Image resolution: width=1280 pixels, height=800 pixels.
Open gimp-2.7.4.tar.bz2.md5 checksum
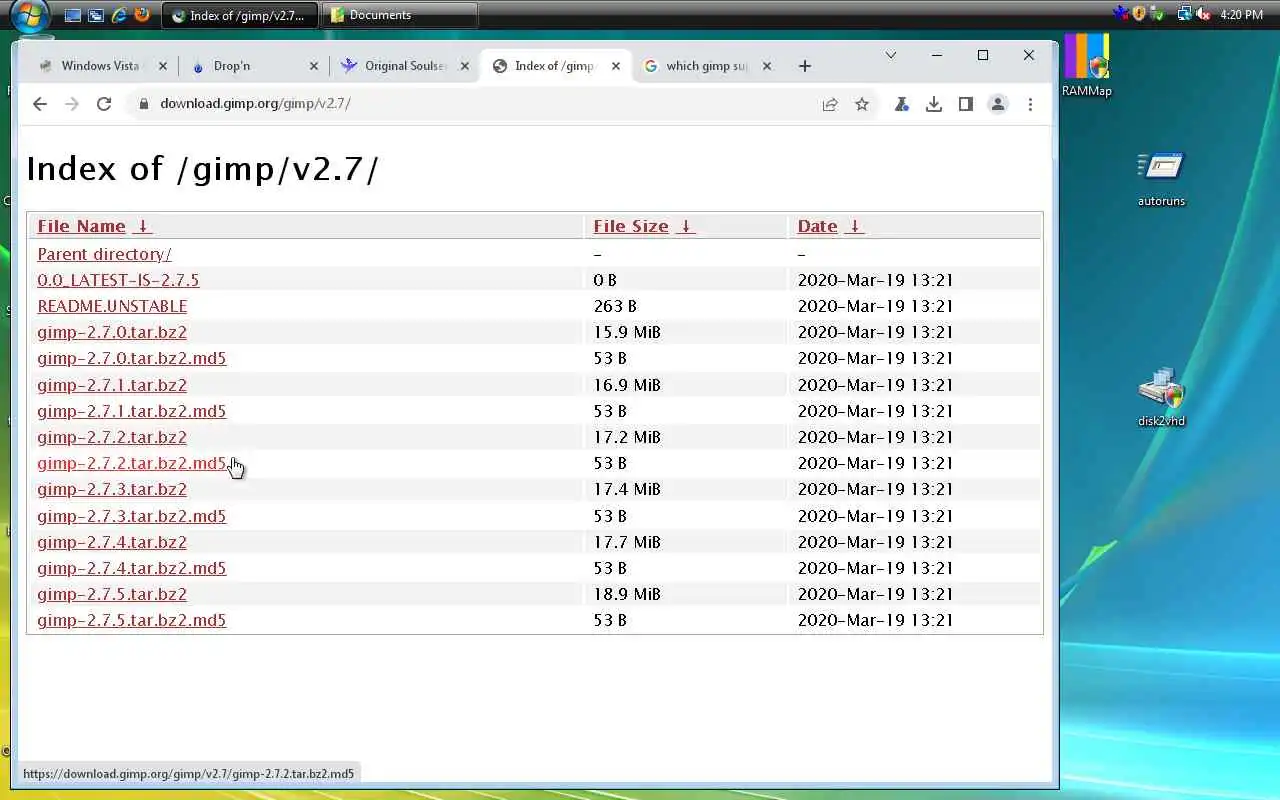click(x=132, y=568)
